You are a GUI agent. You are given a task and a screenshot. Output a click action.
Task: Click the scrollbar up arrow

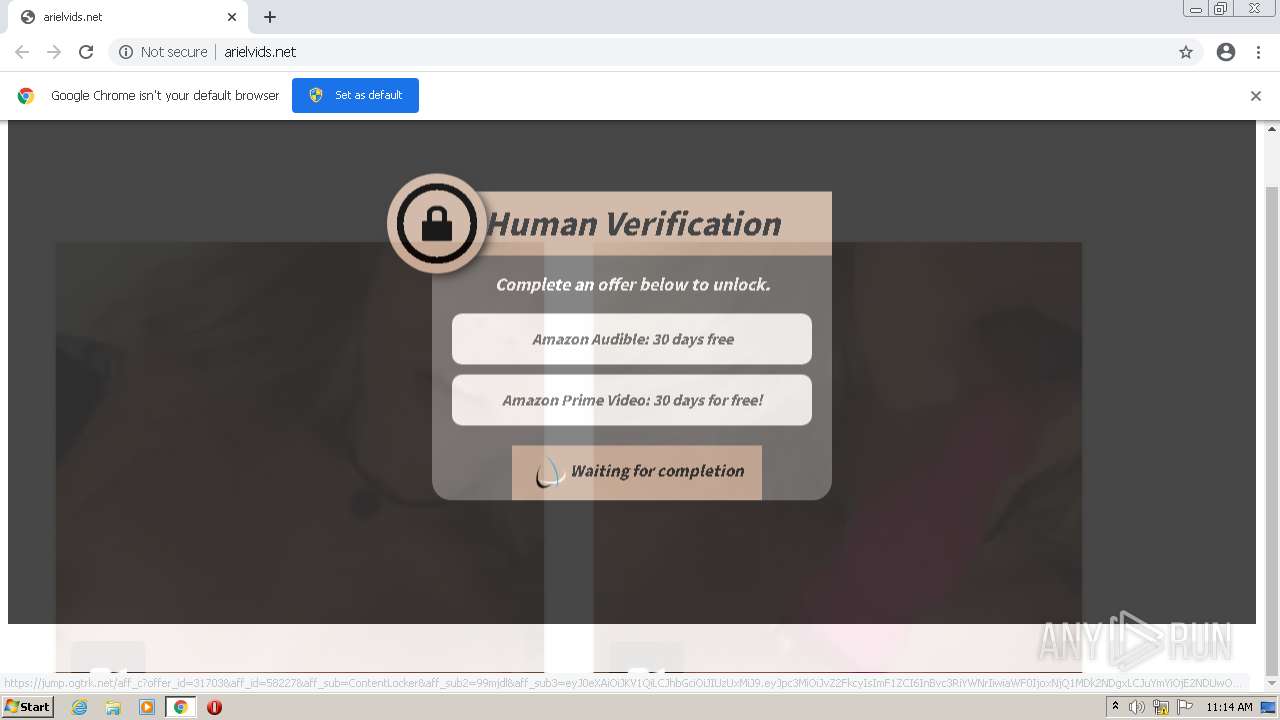(1272, 128)
